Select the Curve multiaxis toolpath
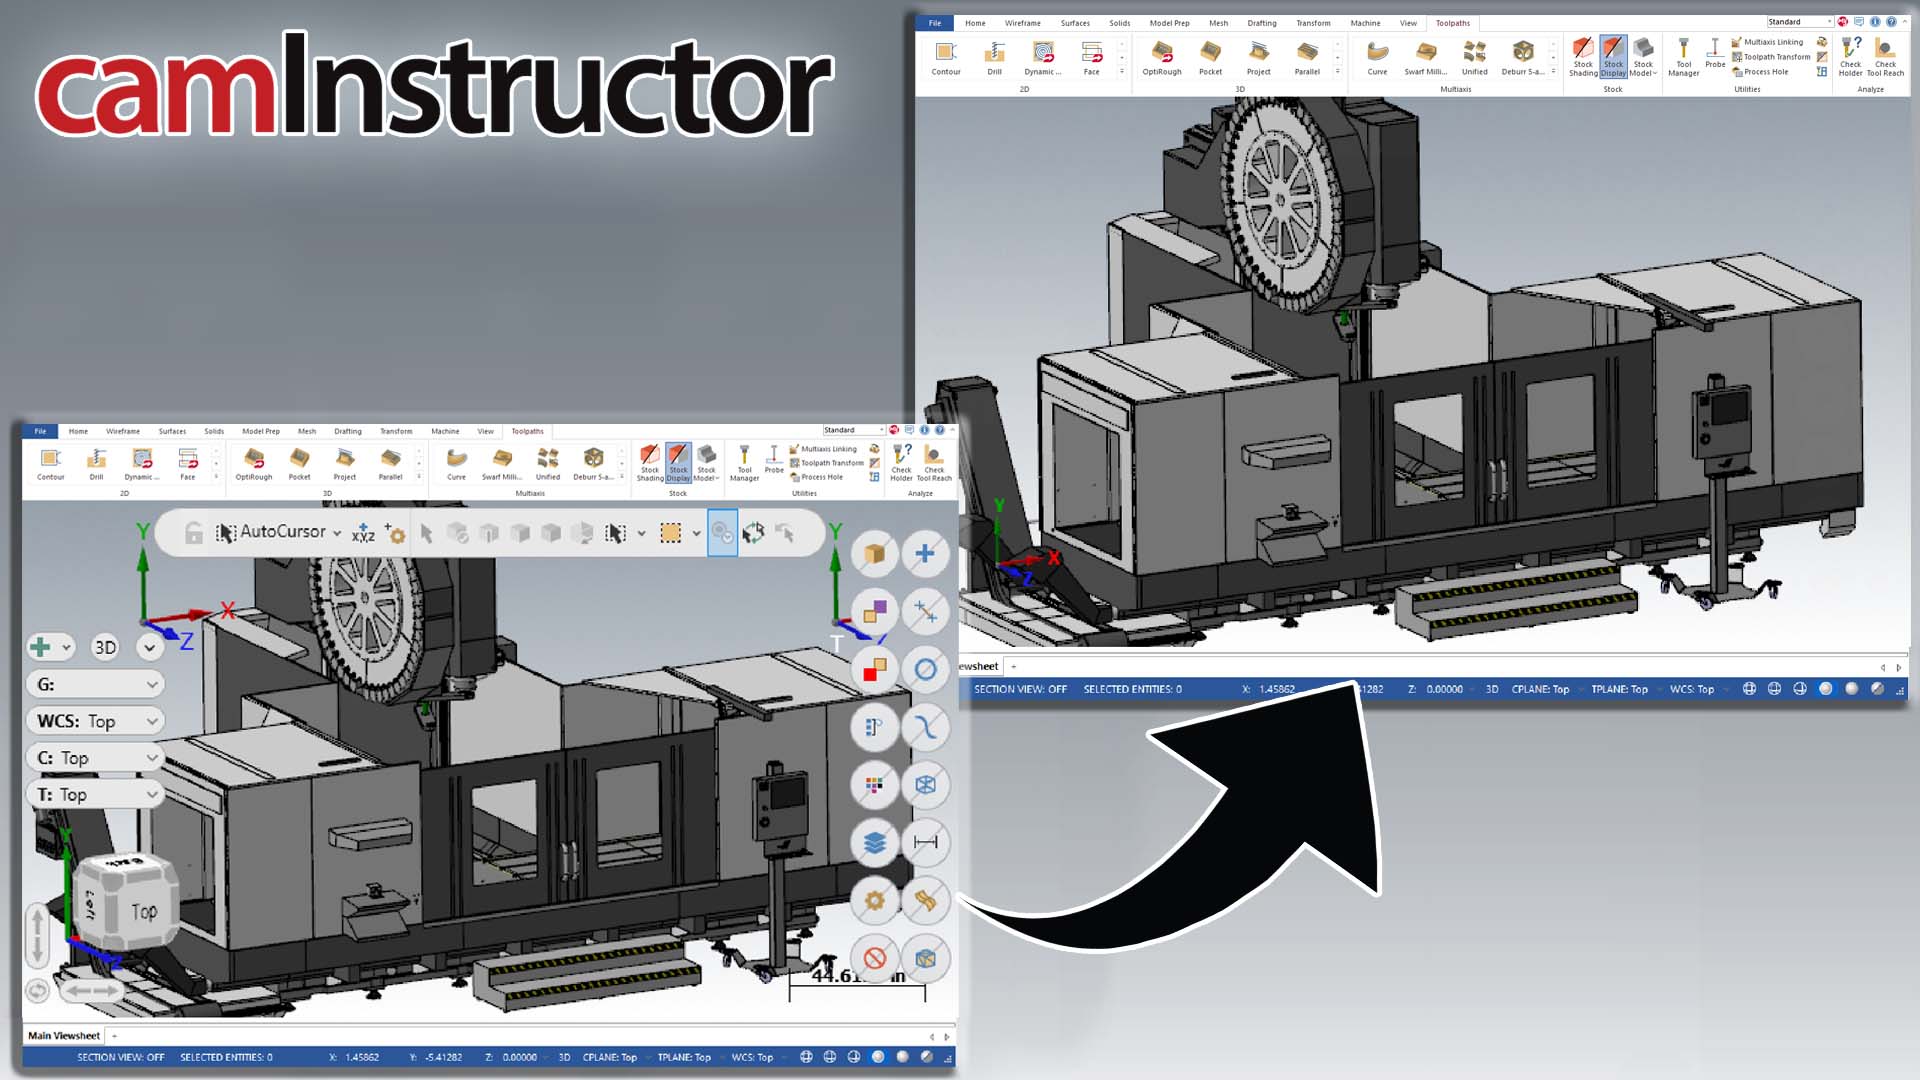The width and height of the screenshot is (1920, 1080). (457, 463)
